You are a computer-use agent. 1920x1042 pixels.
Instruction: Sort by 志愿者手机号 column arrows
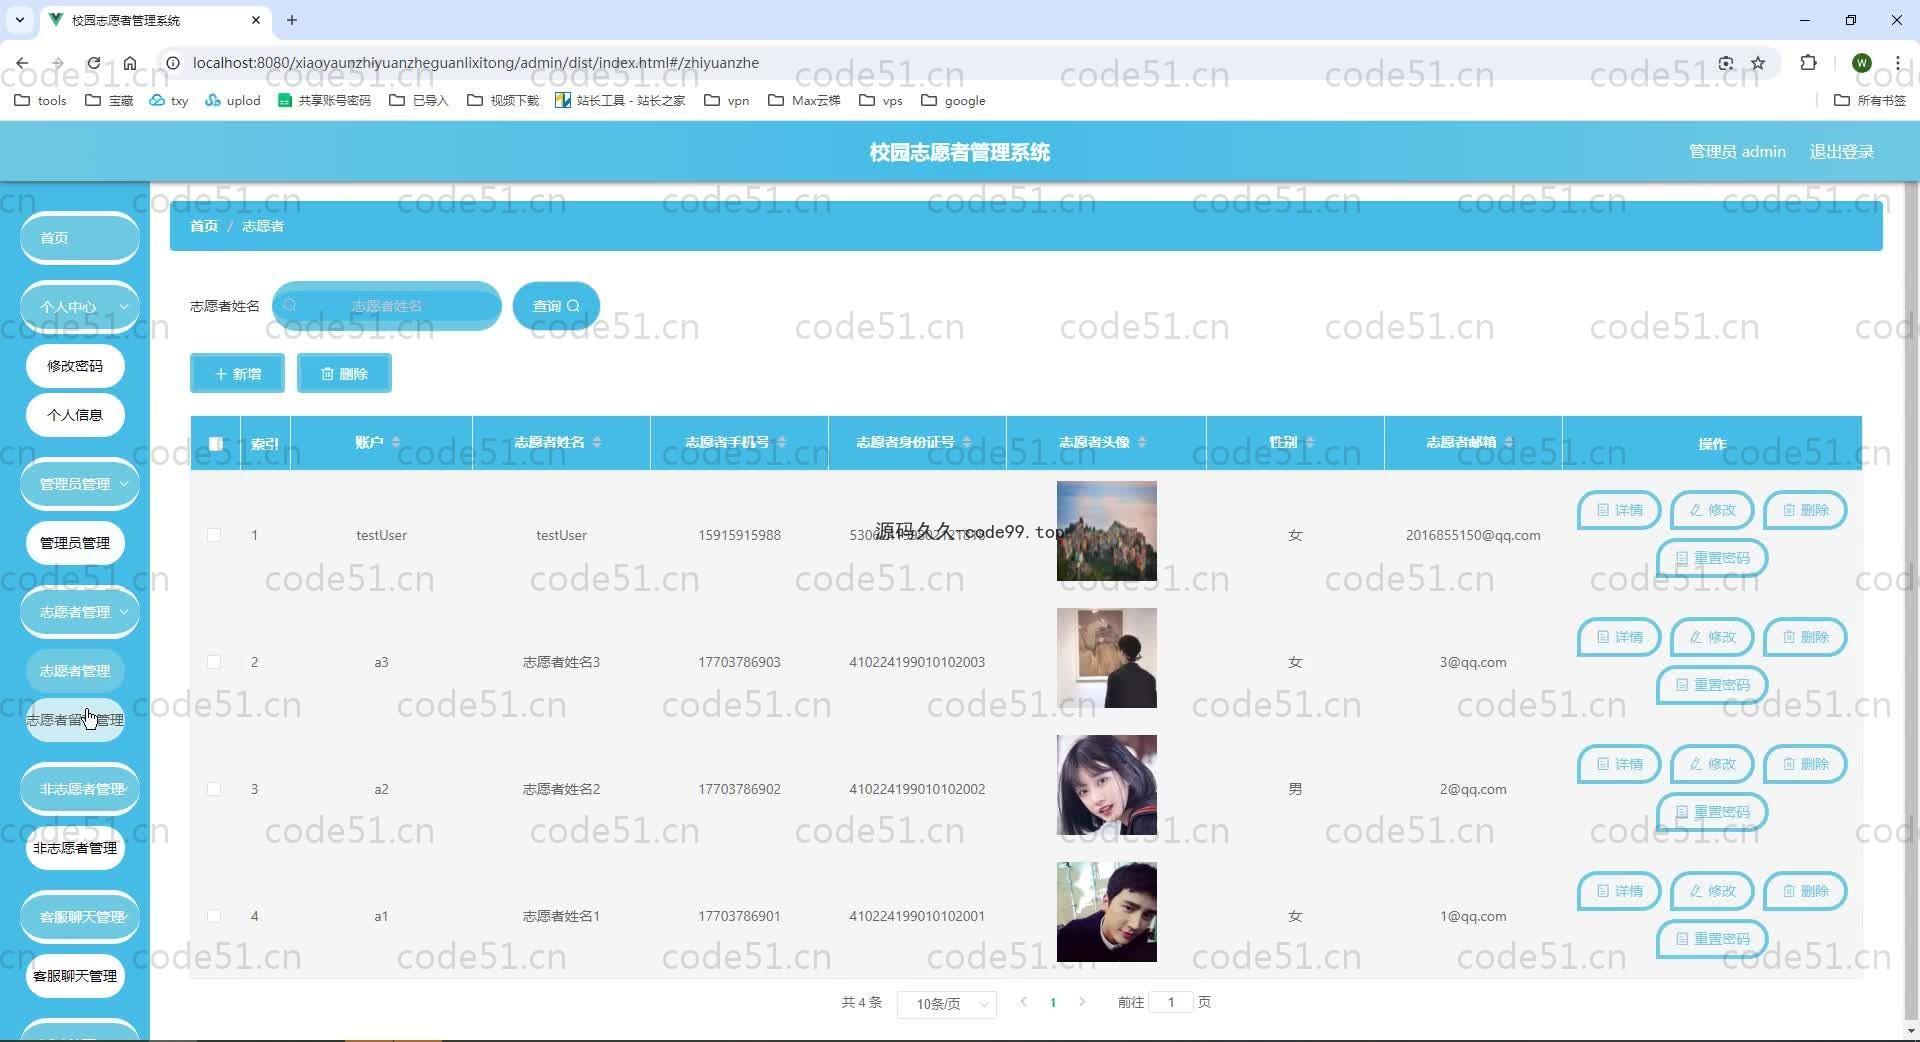coord(782,442)
